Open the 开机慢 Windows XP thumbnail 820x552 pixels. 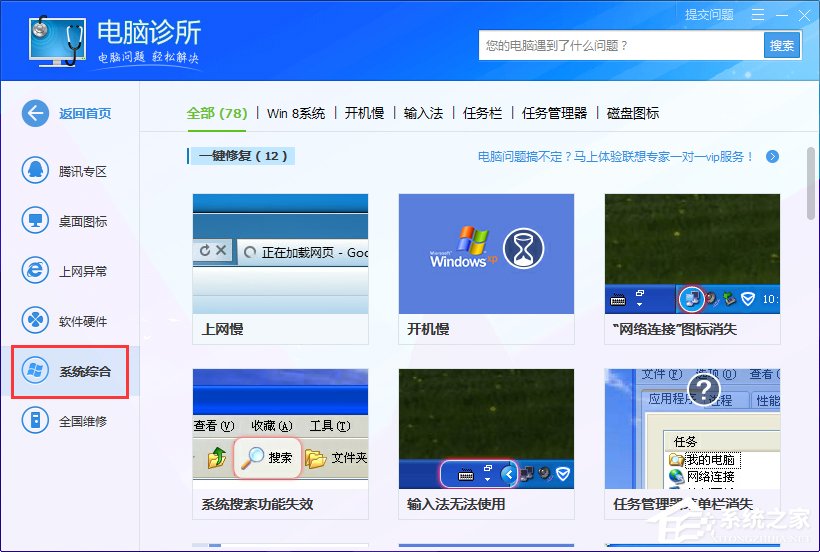point(486,254)
